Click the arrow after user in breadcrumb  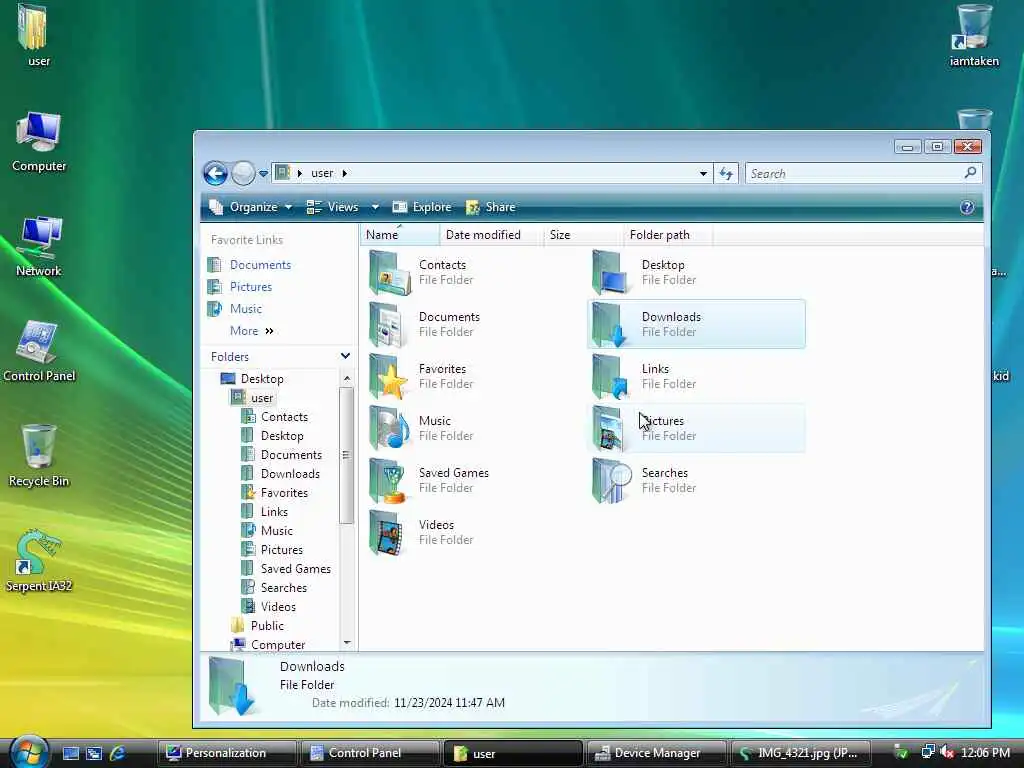point(344,173)
